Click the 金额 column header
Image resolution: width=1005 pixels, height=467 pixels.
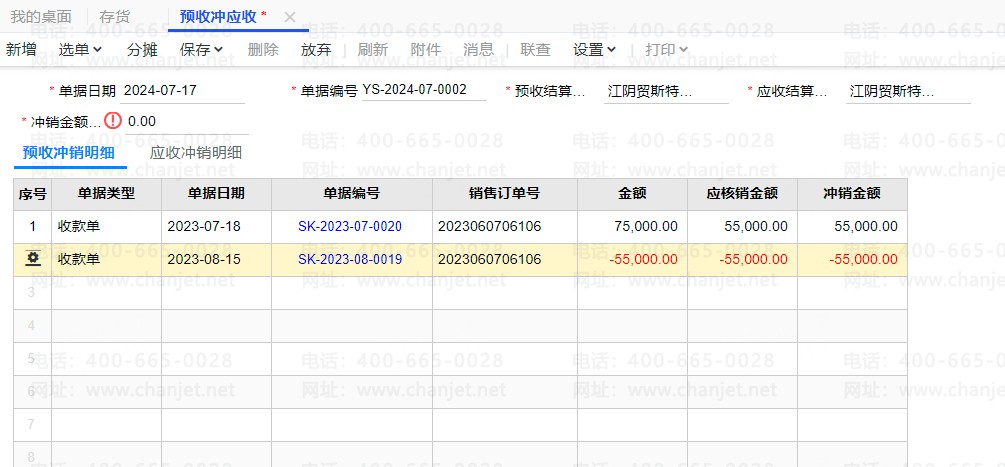632,194
